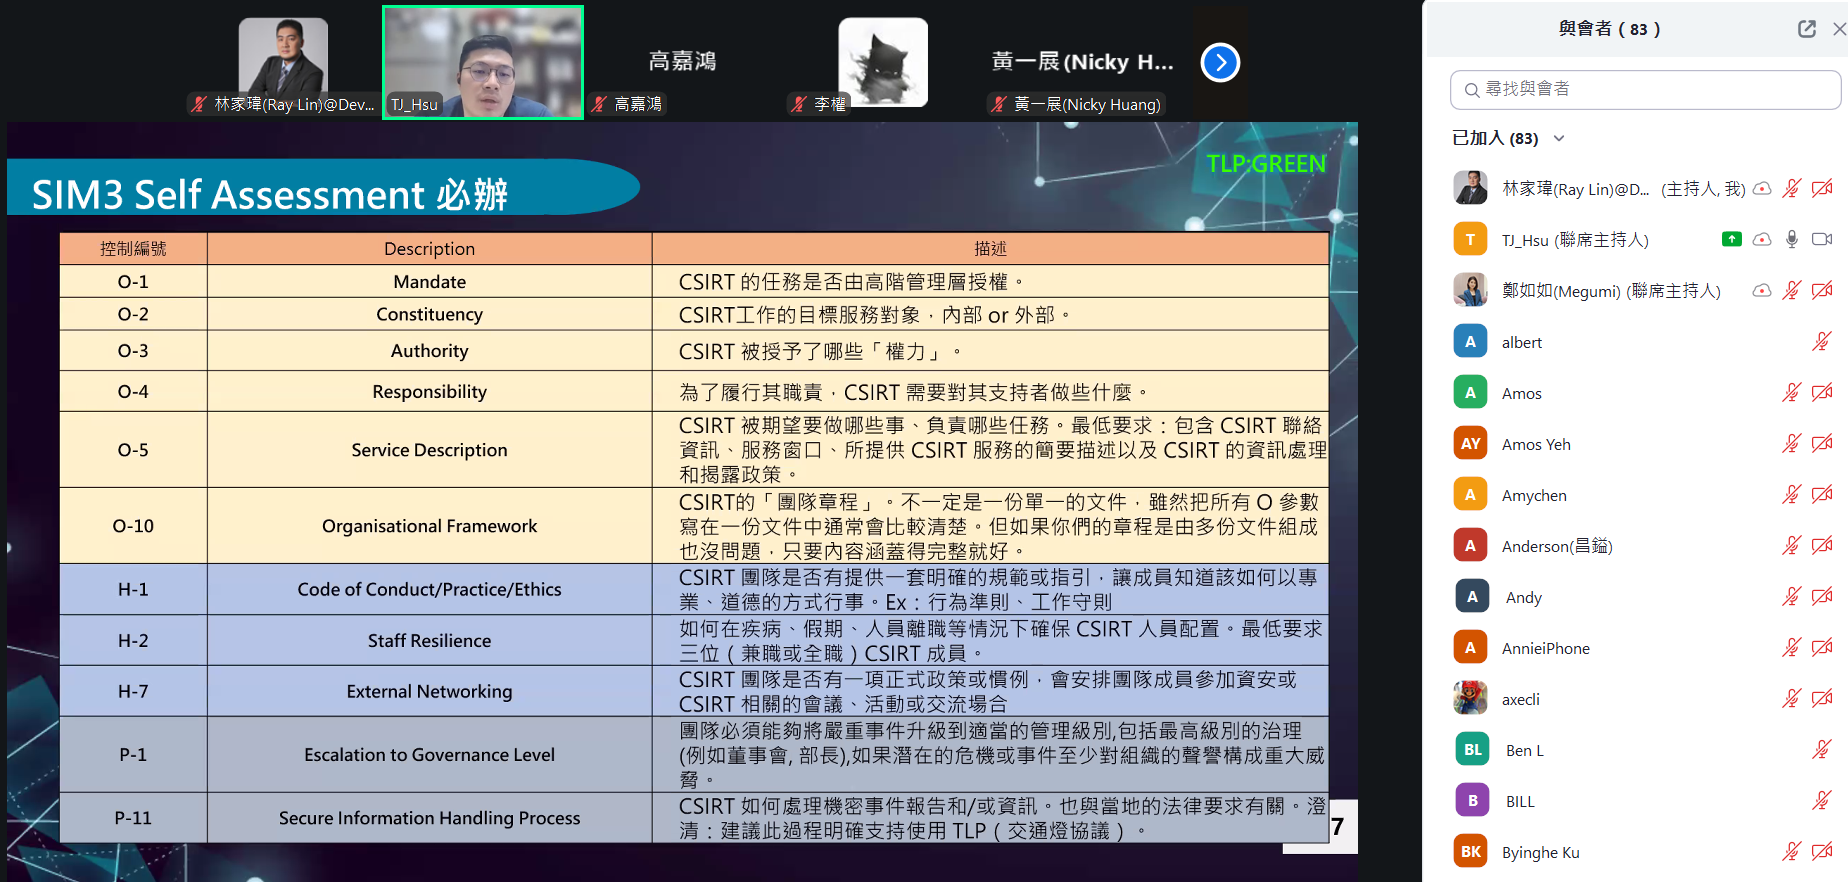Click cloud recording icon beside 鄭如如 (Megumi)
Screen dimensions: 1848x882
(x=1762, y=290)
